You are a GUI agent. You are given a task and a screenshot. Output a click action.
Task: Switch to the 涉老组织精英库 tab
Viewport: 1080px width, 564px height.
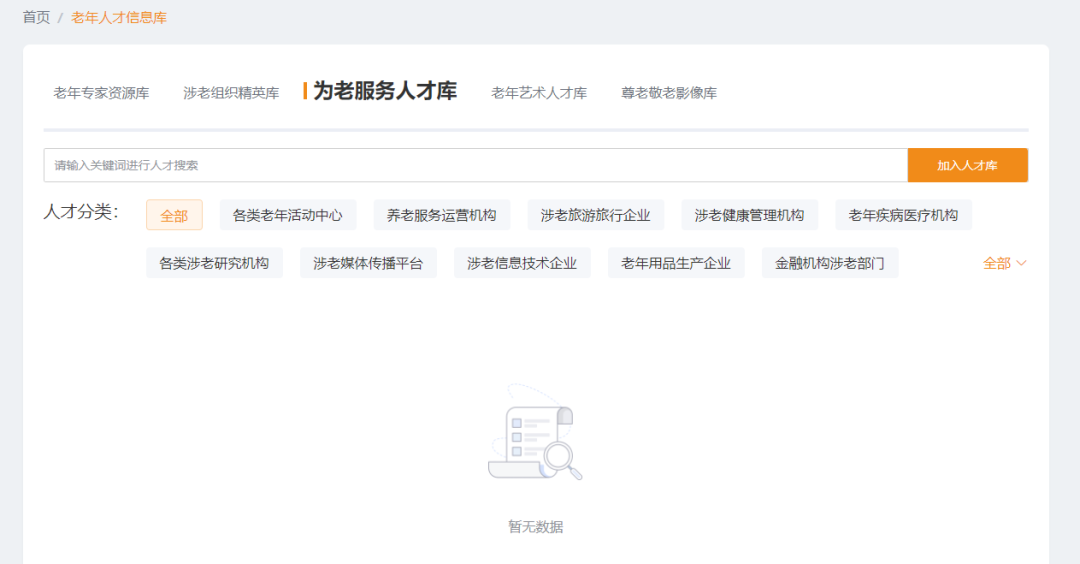[231, 93]
